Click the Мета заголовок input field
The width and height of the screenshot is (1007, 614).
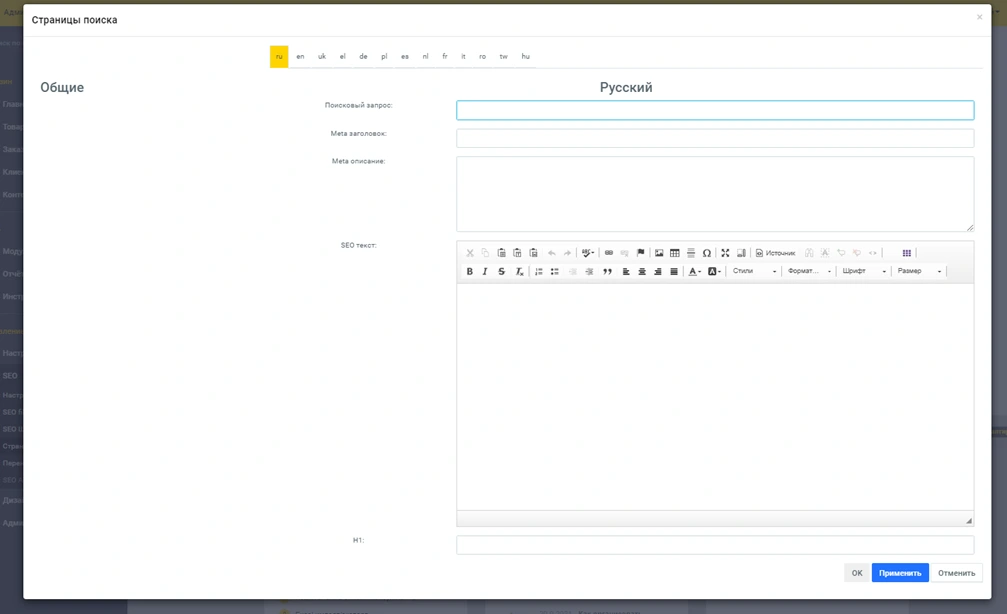pos(715,138)
